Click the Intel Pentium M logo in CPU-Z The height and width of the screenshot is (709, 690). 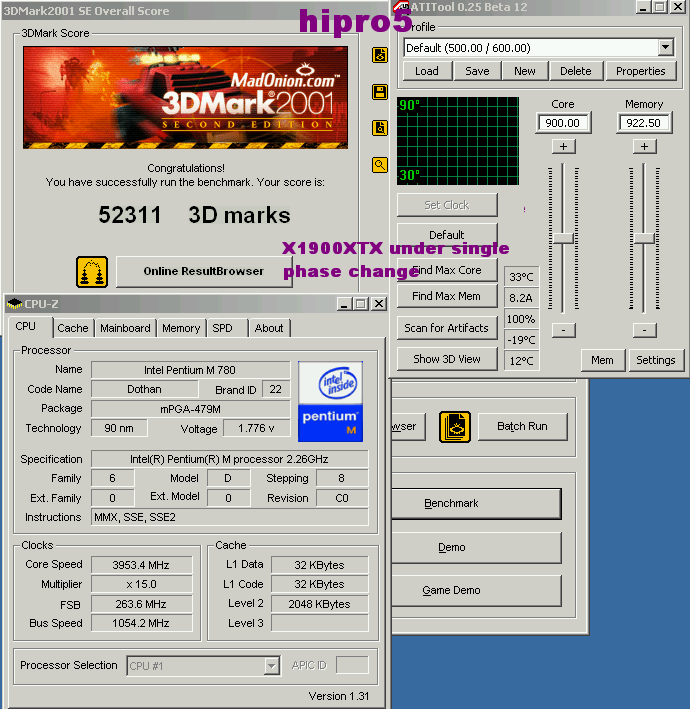330,401
